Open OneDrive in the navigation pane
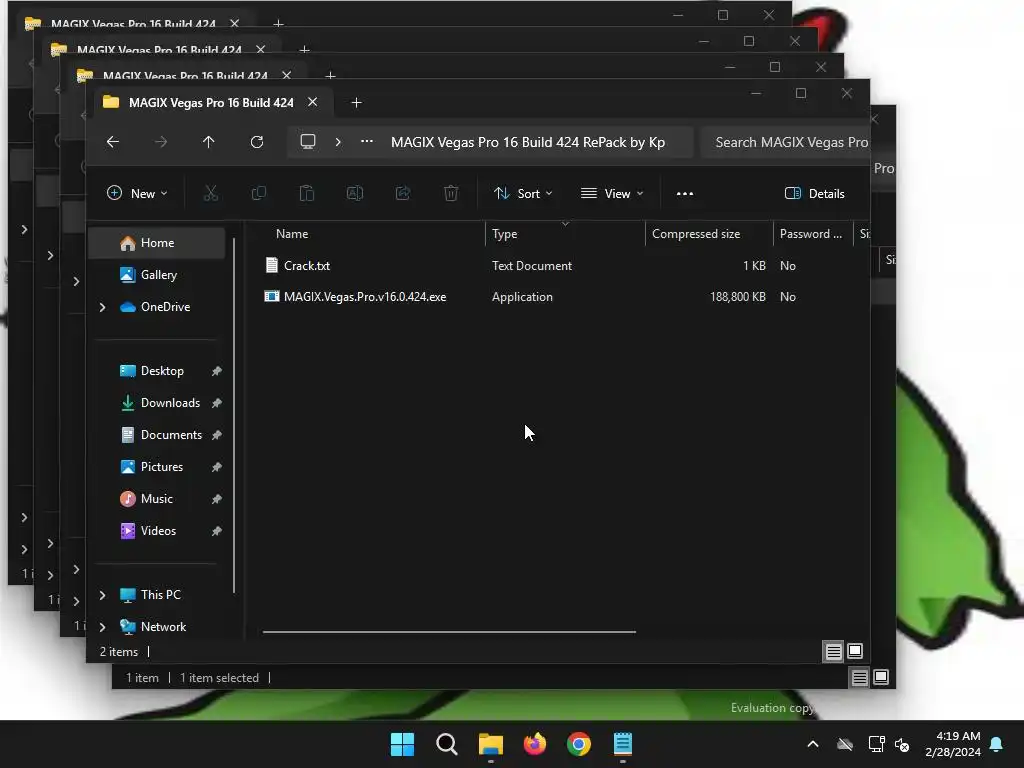 click(165, 307)
